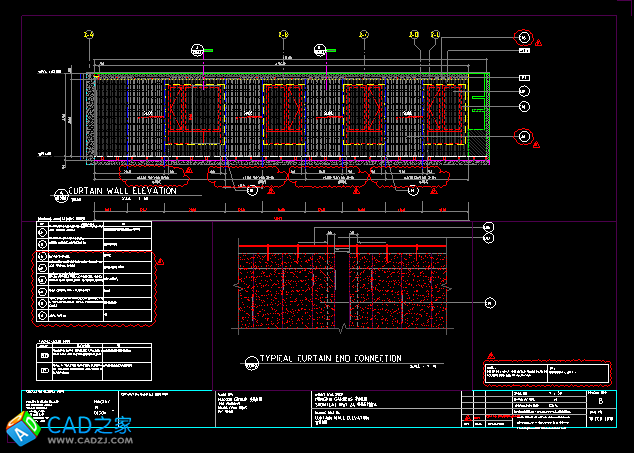634x453 pixels.
Task: Click the red circle callout at top right
Action: tap(524, 38)
